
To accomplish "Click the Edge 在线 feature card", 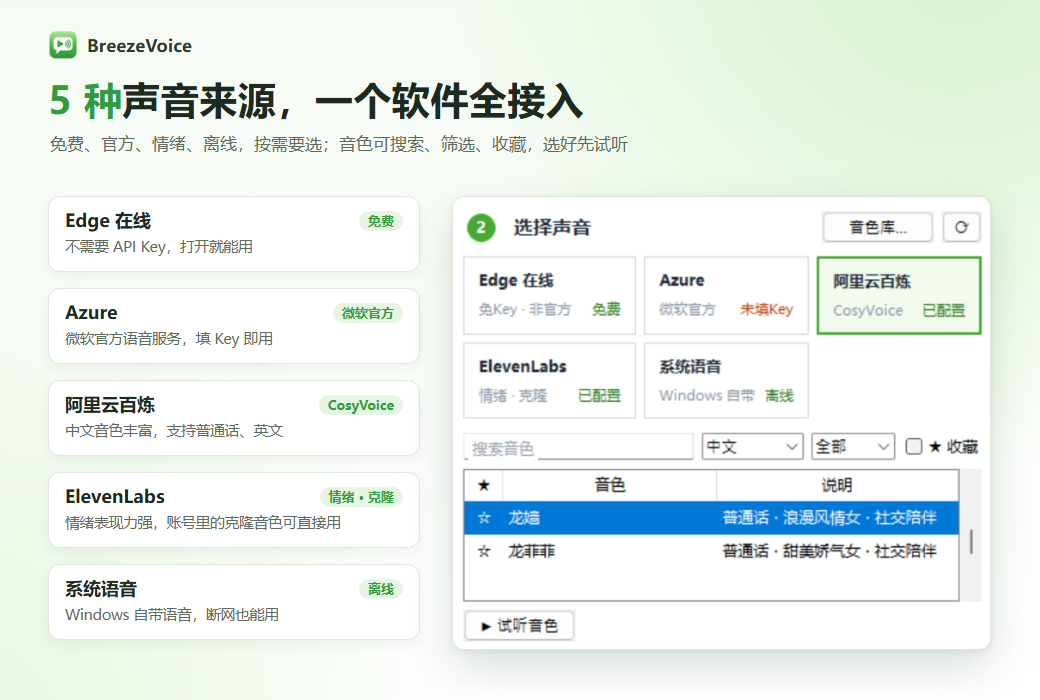I will pyautogui.click(x=233, y=234).
